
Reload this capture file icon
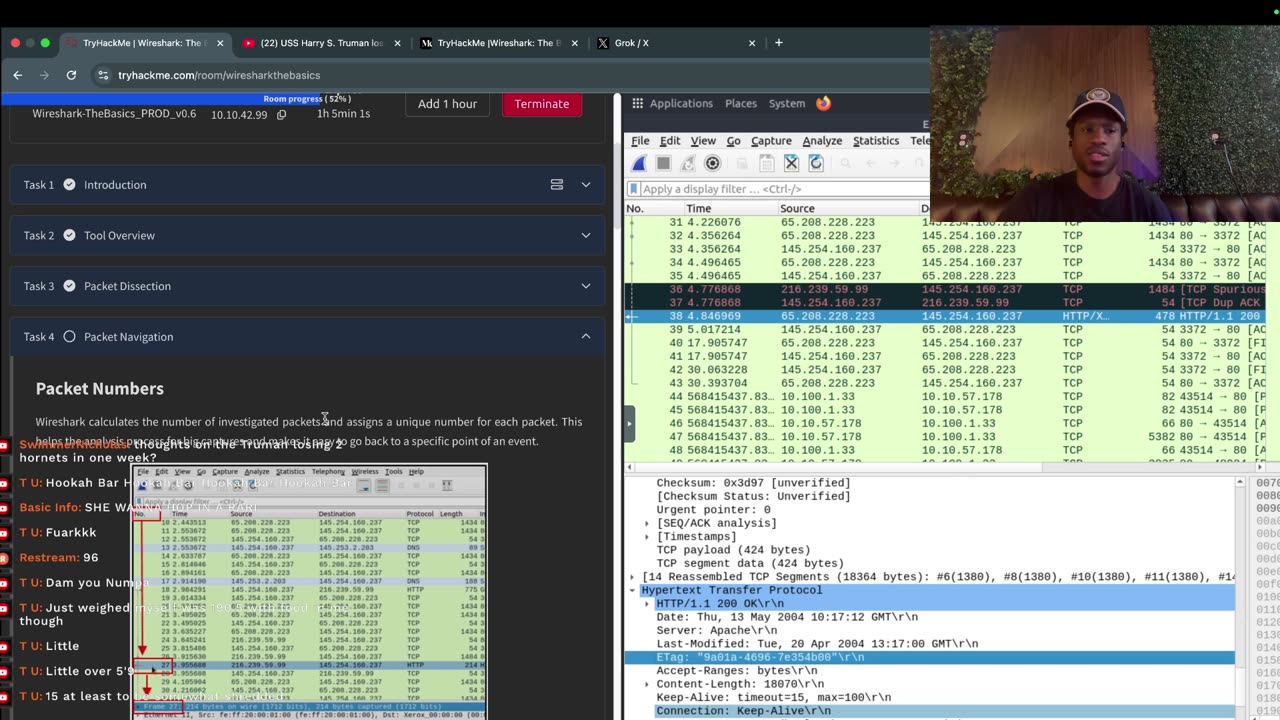coord(816,163)
